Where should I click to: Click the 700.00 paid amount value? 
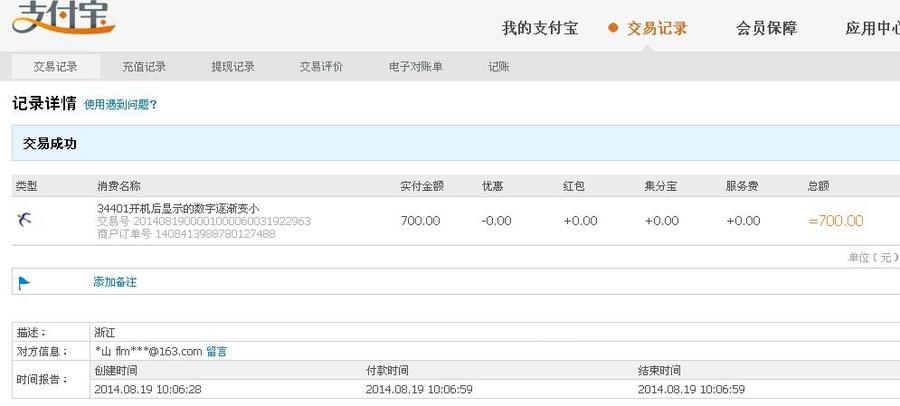[x=420, y=221]
